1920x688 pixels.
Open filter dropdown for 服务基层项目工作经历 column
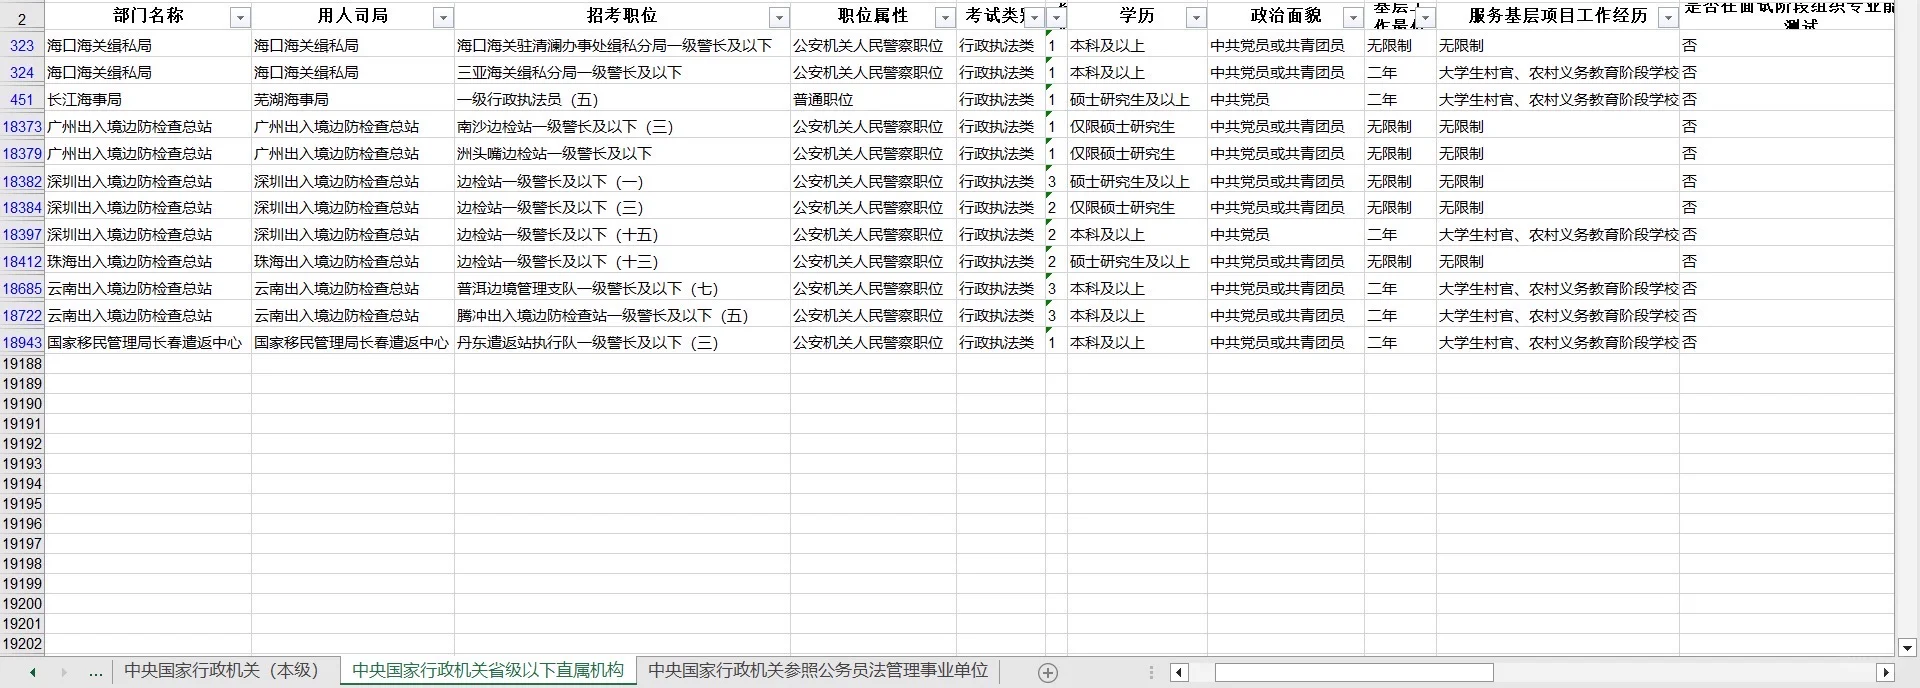point(1667,18)
